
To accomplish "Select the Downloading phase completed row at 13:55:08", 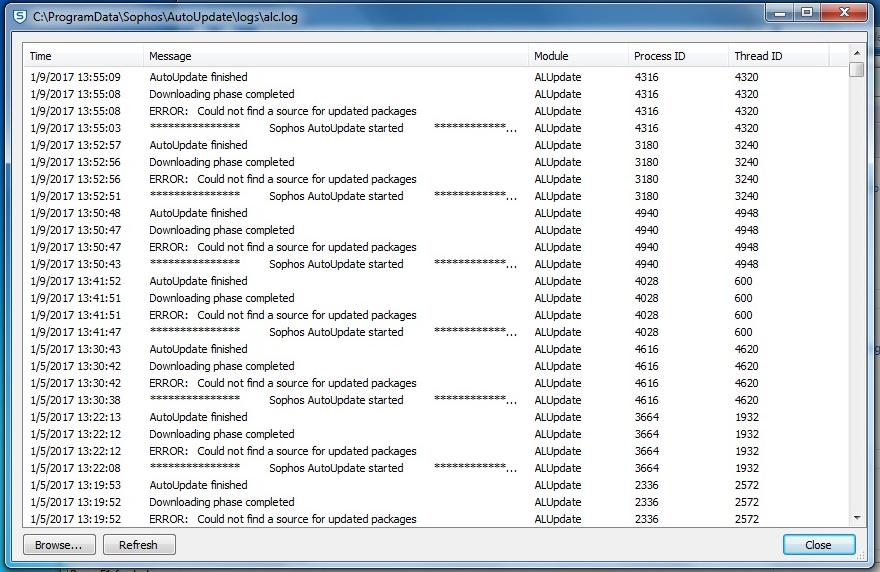I will click(436, 94).
